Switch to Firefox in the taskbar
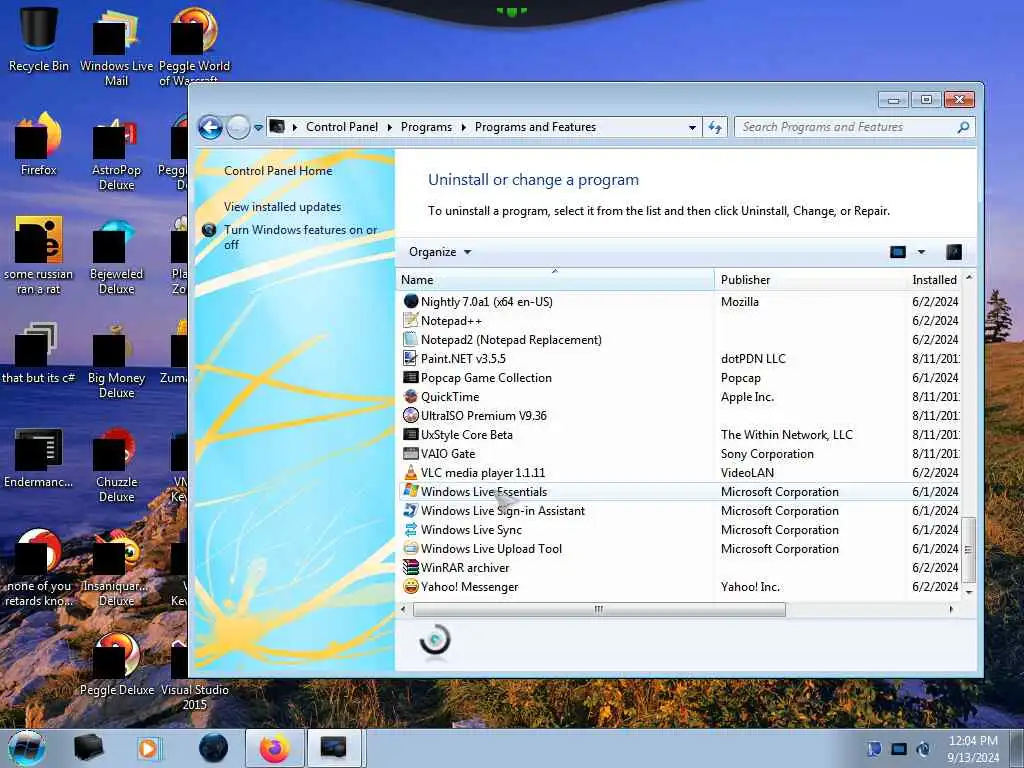This screenshot has width=1024, height=768. coord(275,748)
